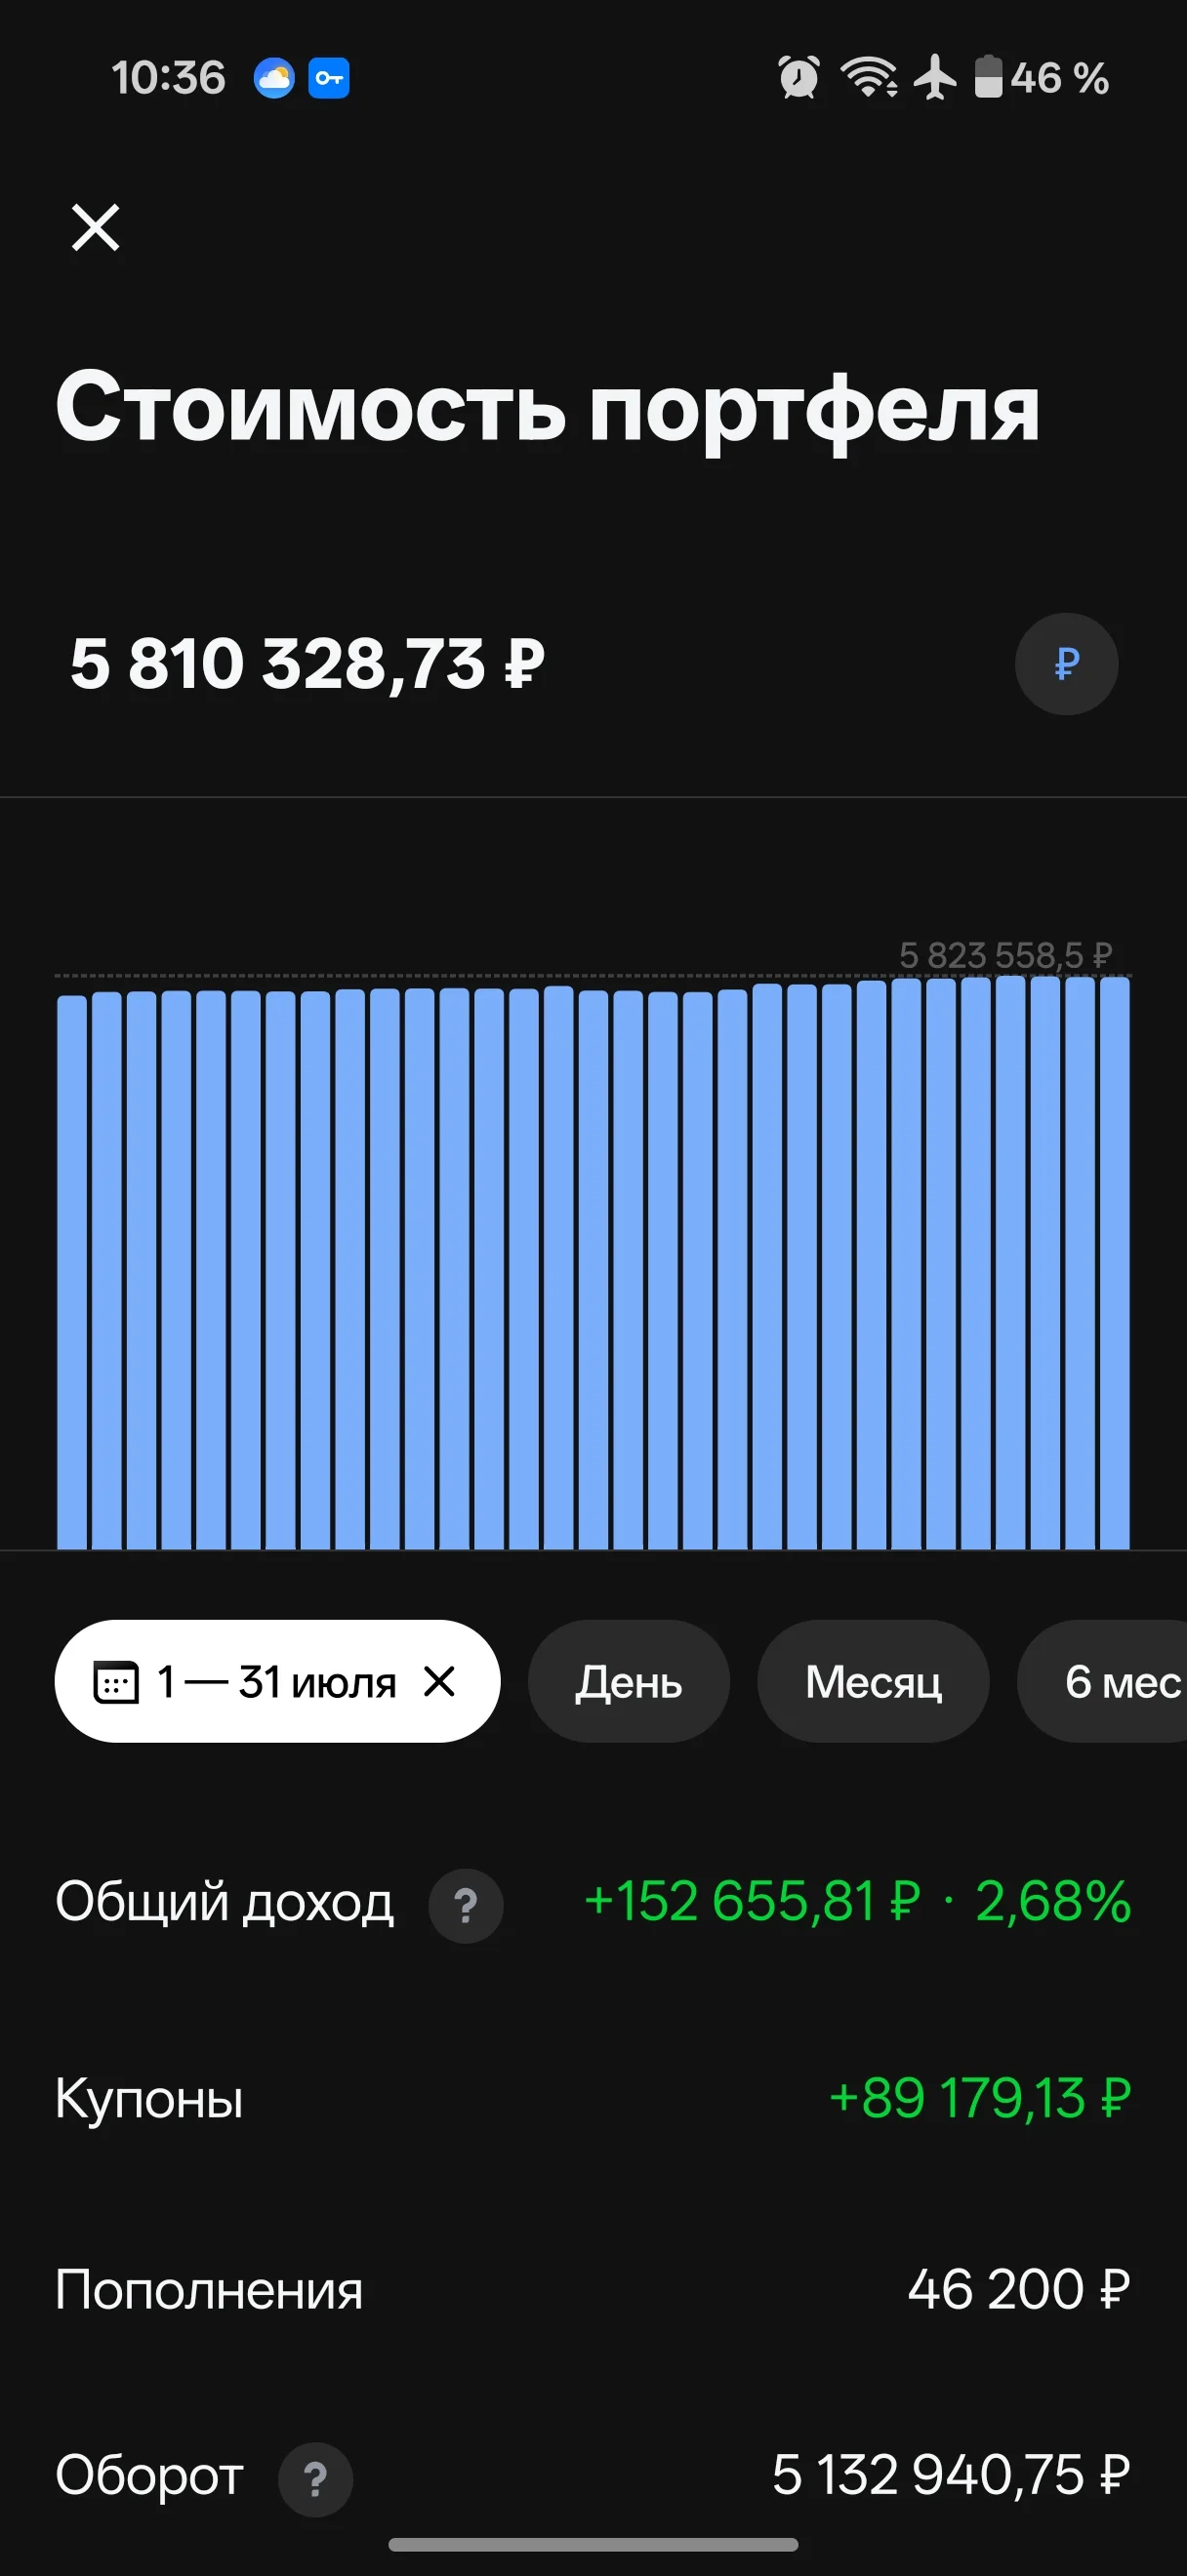
Task: Select the 6 мес period filter
Action: click(1102, 1681)
